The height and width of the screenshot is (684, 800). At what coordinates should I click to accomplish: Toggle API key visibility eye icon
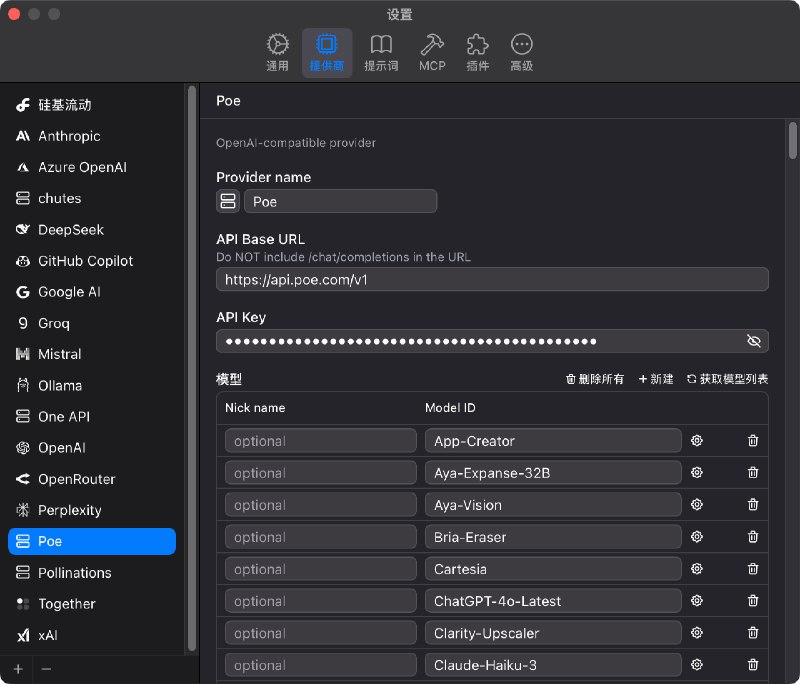coord(754,341)
